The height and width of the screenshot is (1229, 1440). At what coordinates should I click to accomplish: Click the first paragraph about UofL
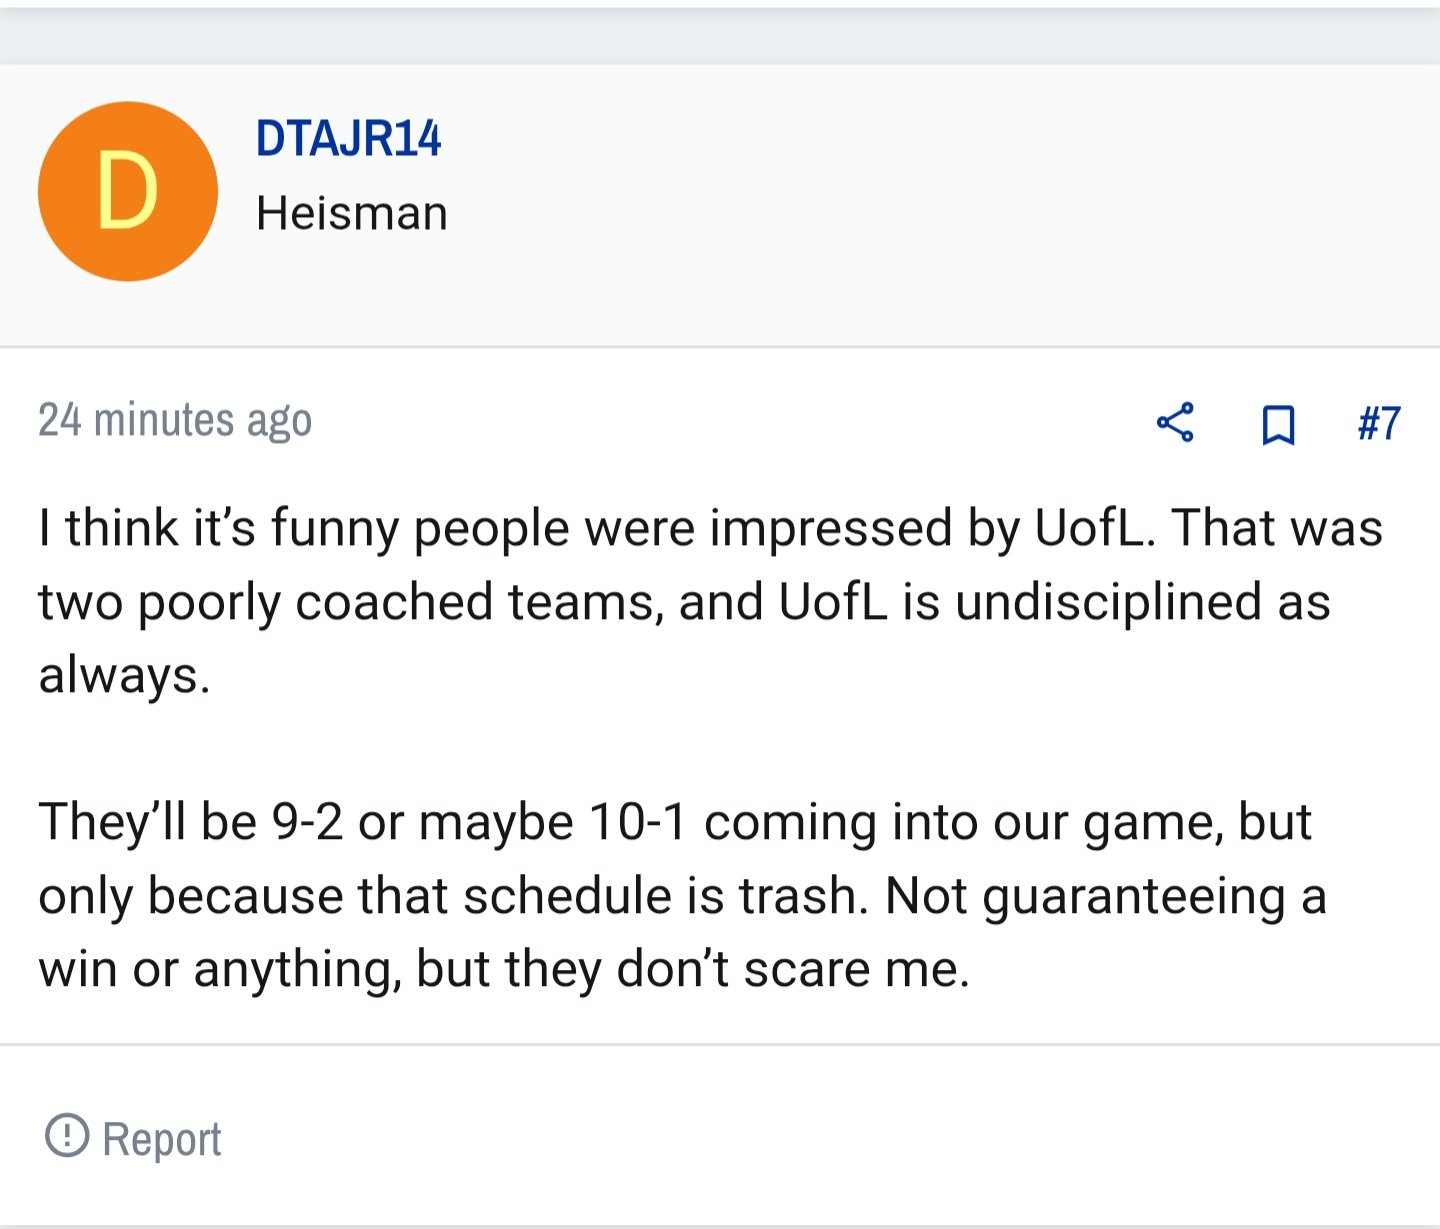[710, 600]
